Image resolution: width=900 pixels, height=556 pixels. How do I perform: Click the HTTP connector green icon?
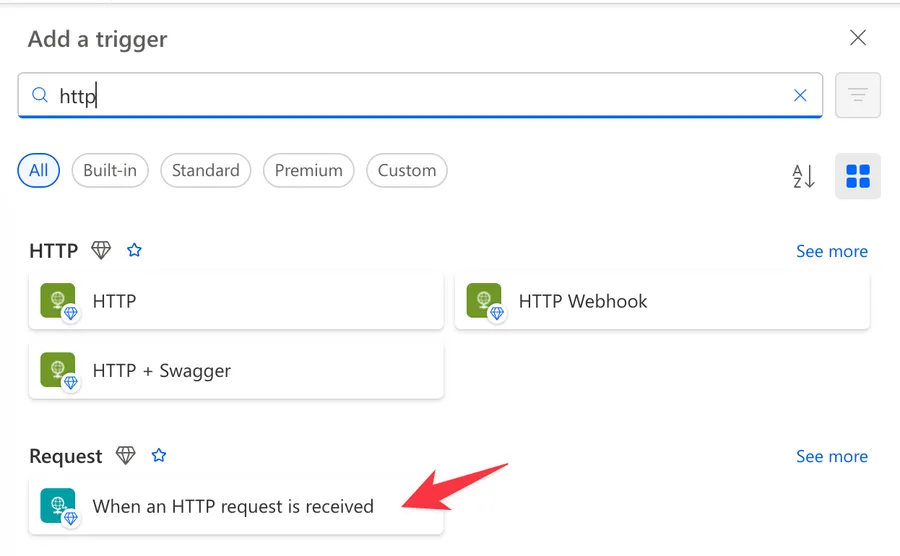coord(58,301)
